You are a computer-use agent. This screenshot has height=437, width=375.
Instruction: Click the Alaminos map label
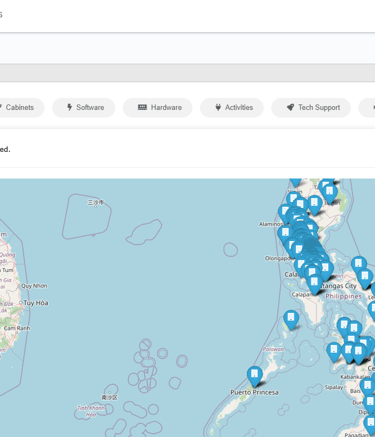click(x=270, y=224)
